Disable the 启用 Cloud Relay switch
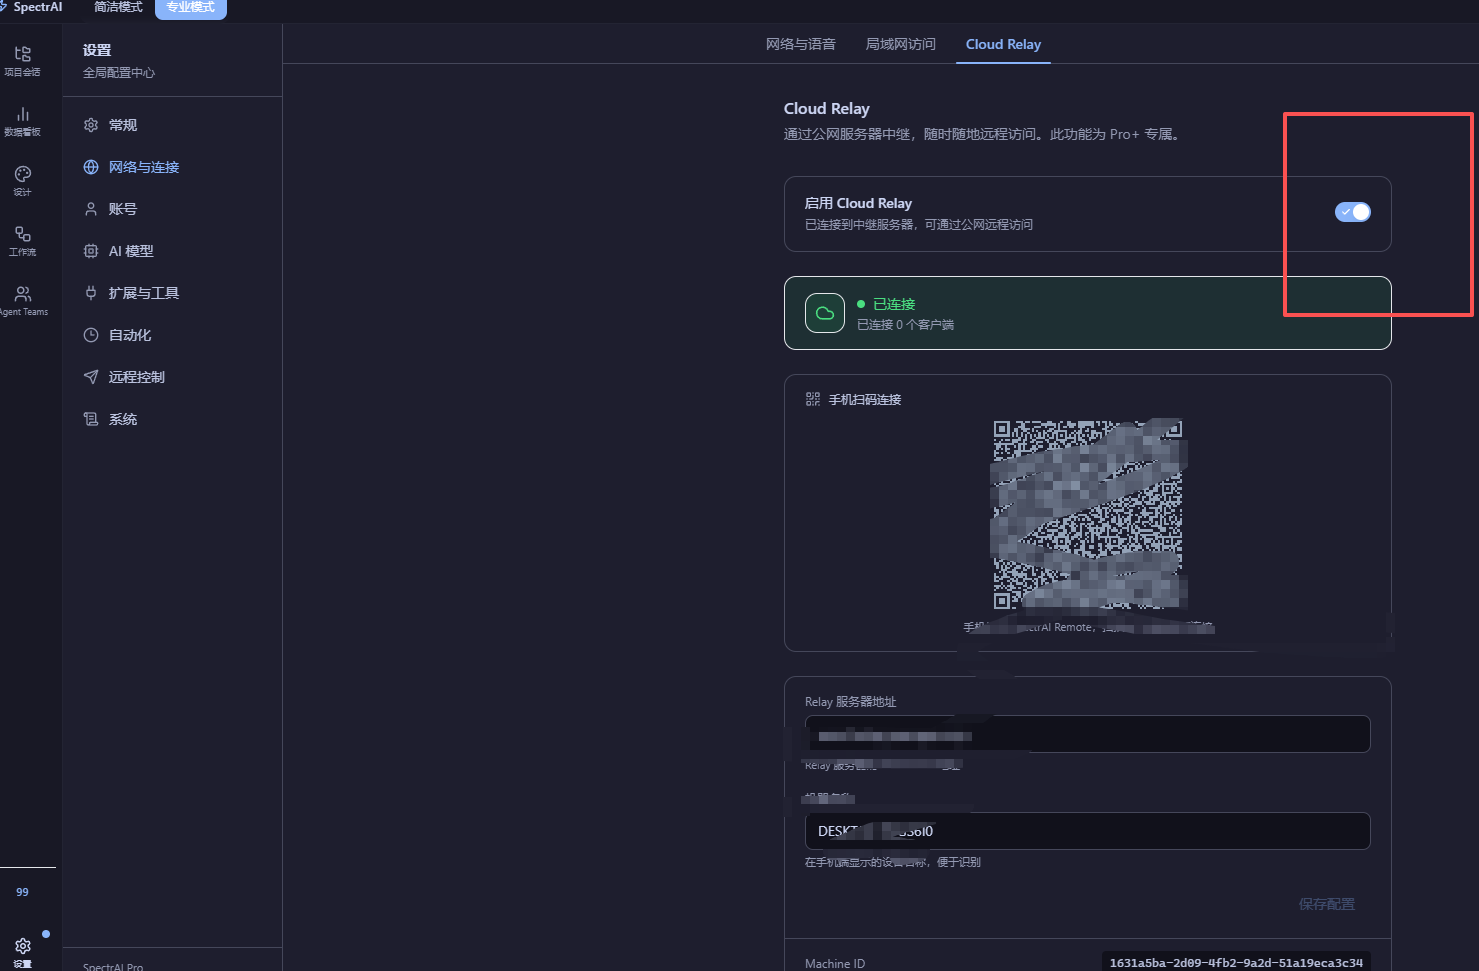 [1353, 212]
